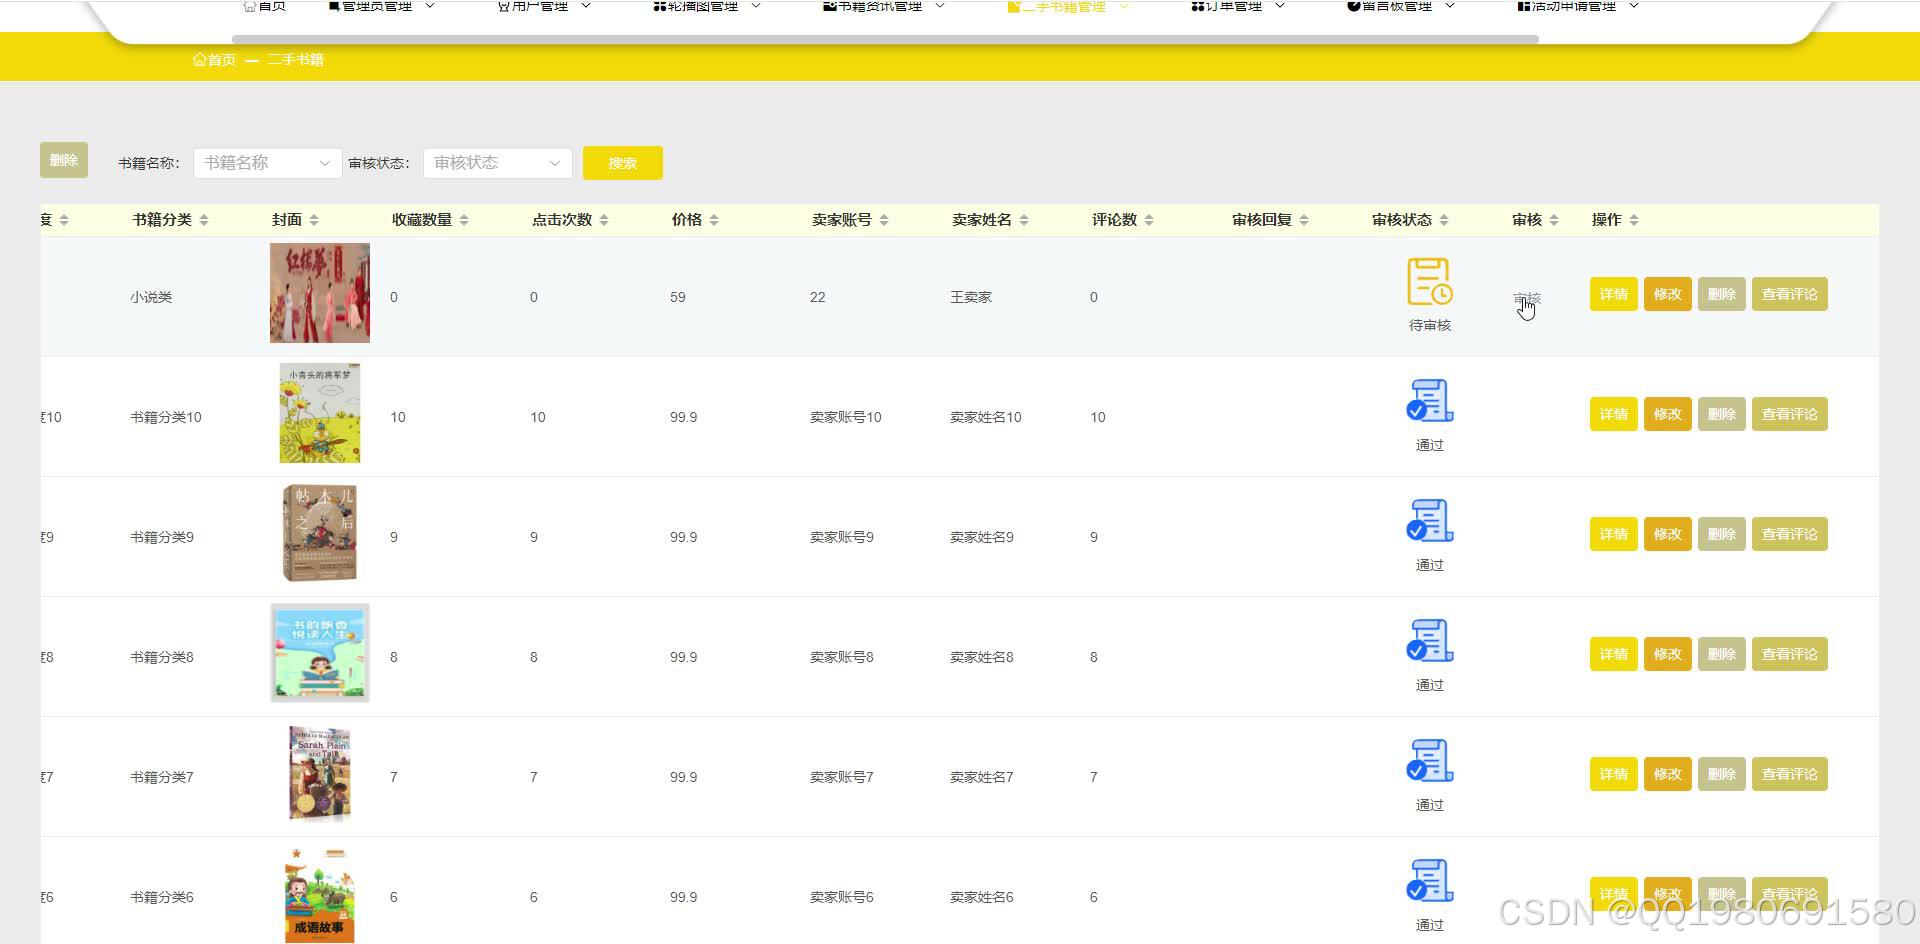
Task: Open the 书籍名称 filter dropdown
Action: (x=267, y=163)
